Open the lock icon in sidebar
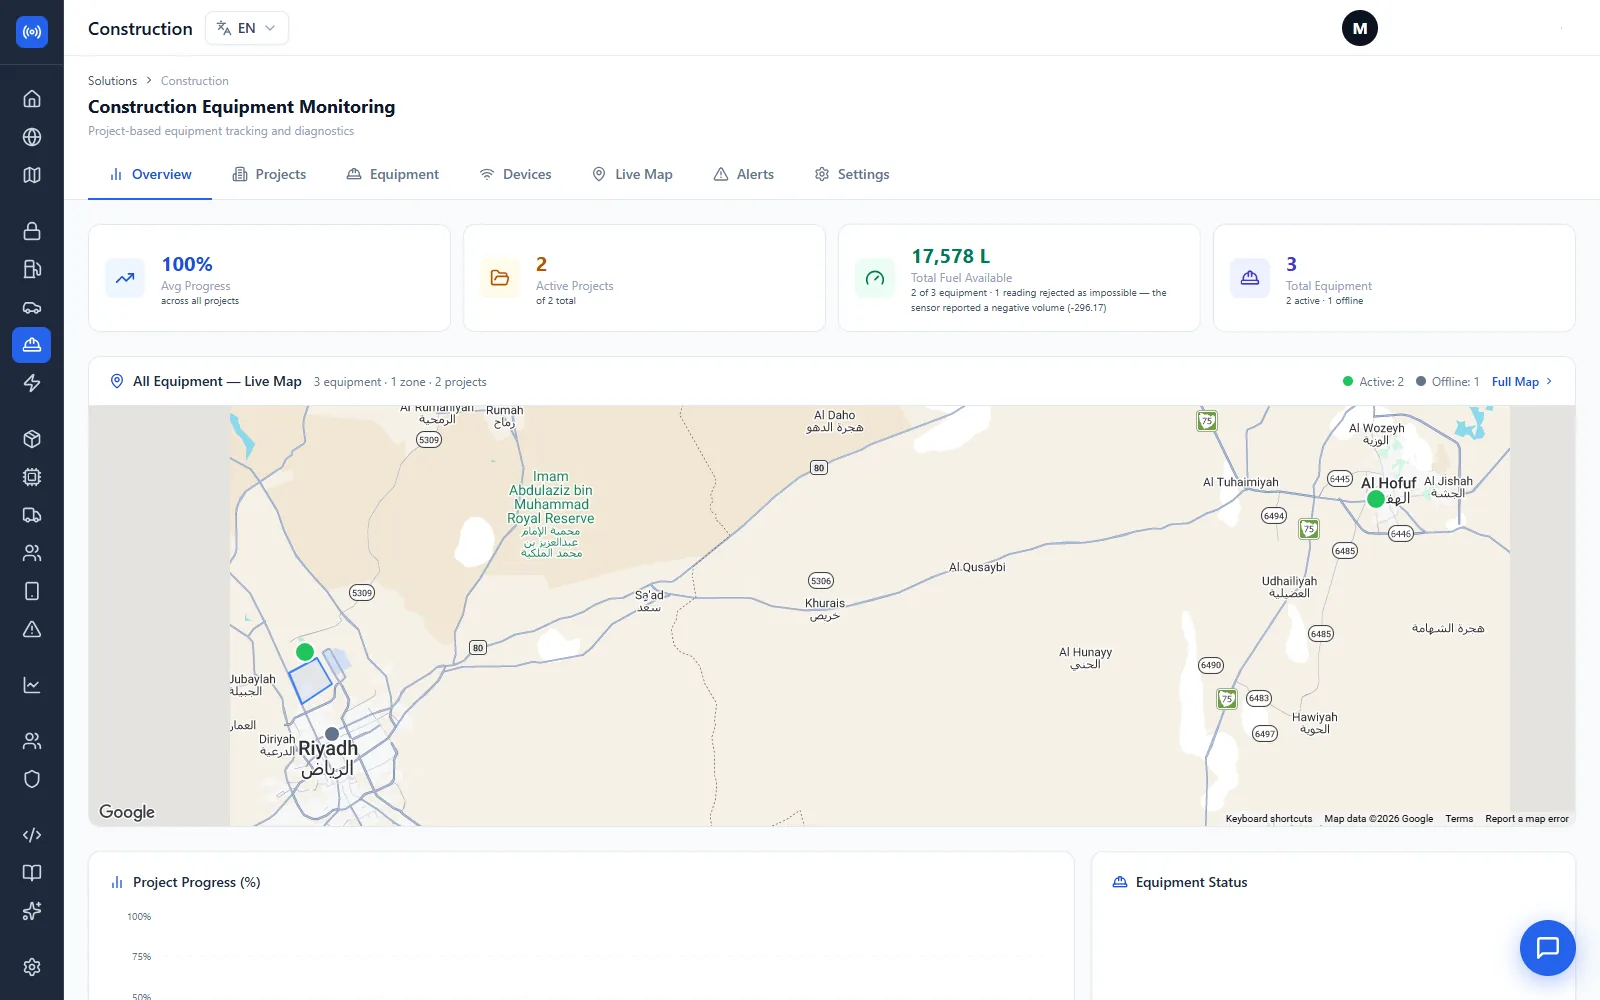The width and height of the screenshot is (1600, 1000). tap(32, 231)
